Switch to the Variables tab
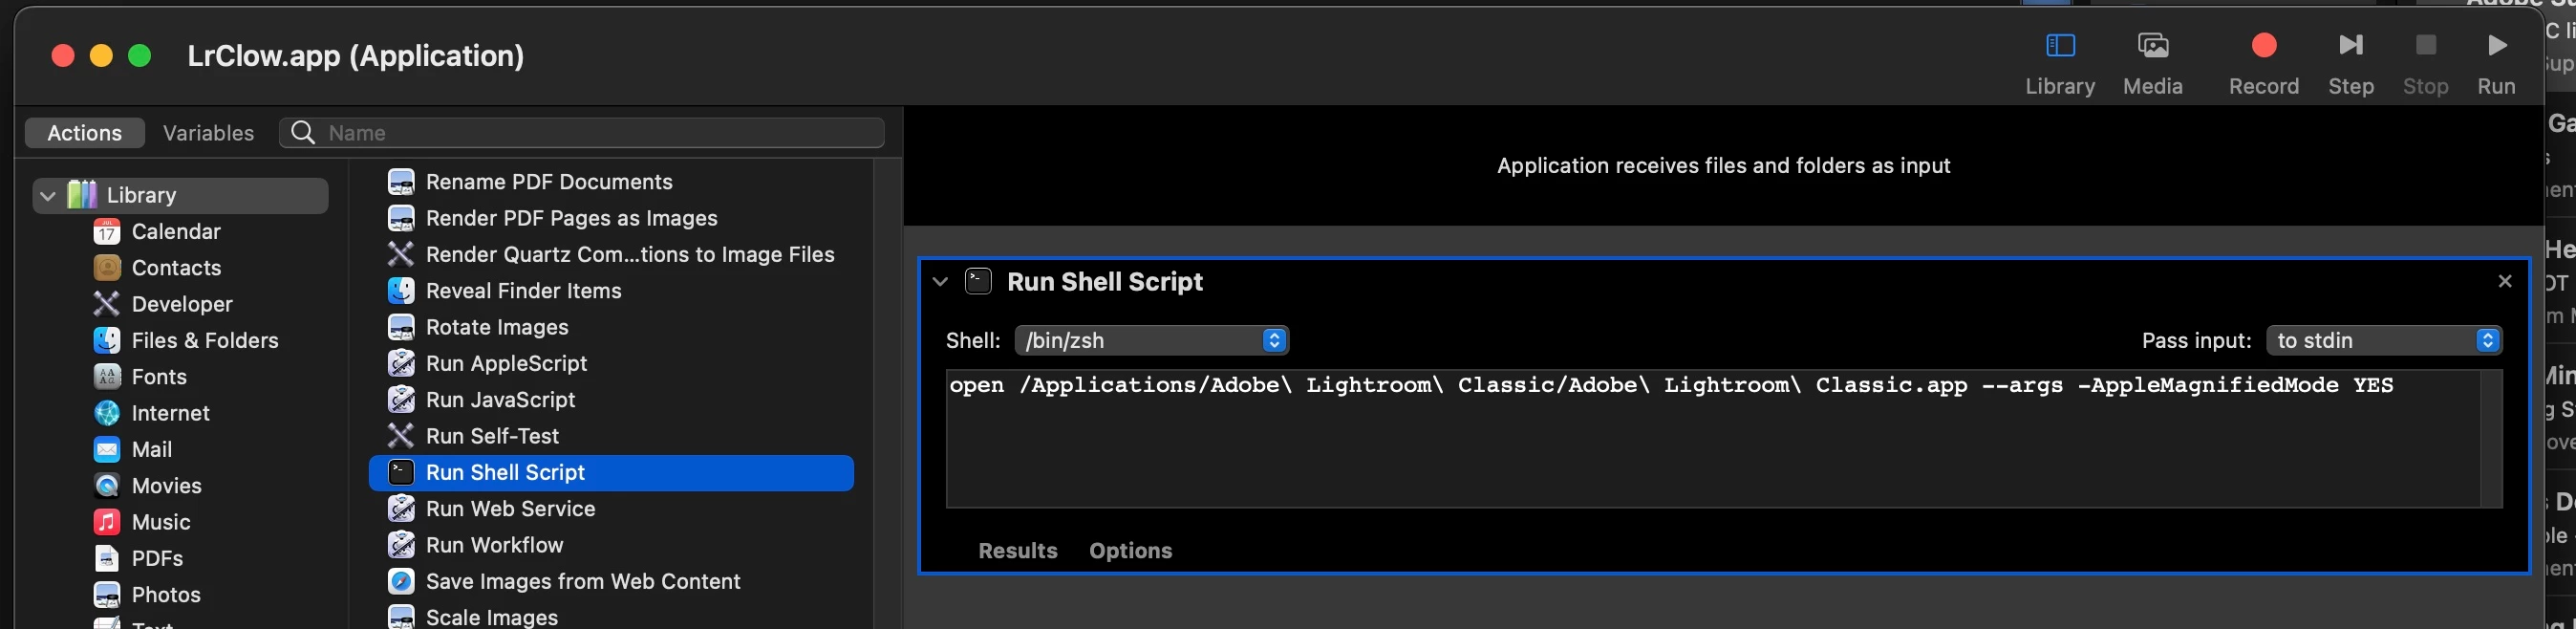 (x=208, y=133)
